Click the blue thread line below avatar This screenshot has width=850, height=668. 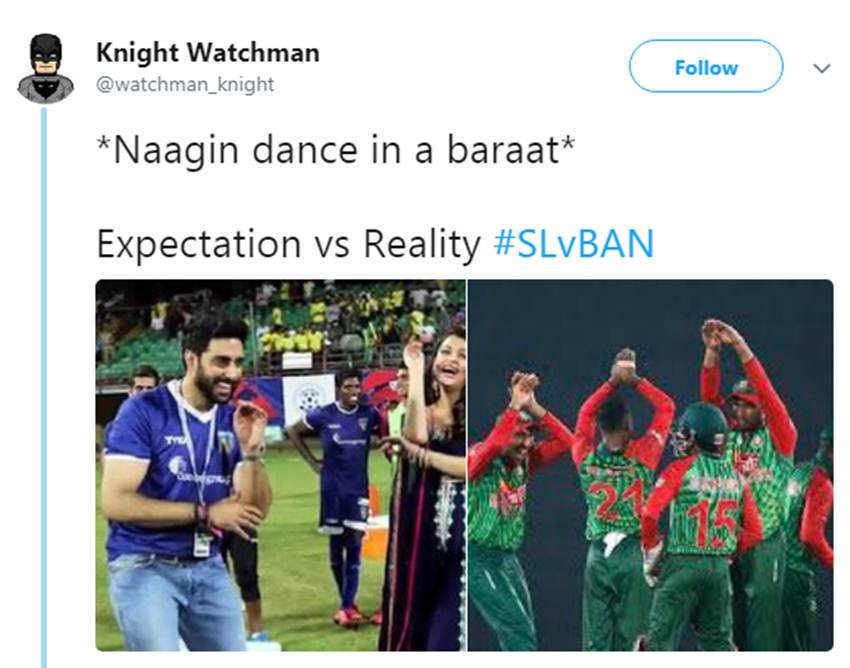(x=44, y=387)
